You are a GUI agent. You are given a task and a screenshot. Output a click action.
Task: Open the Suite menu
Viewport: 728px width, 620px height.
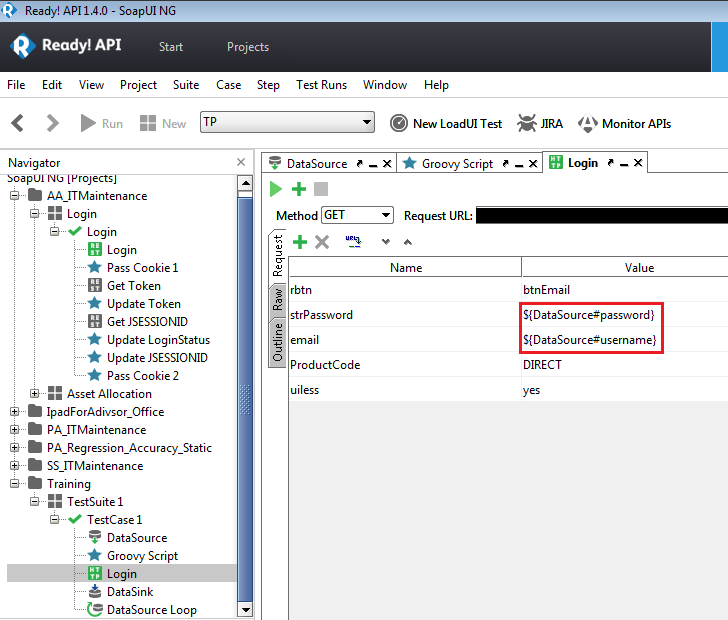pos(186,85)
